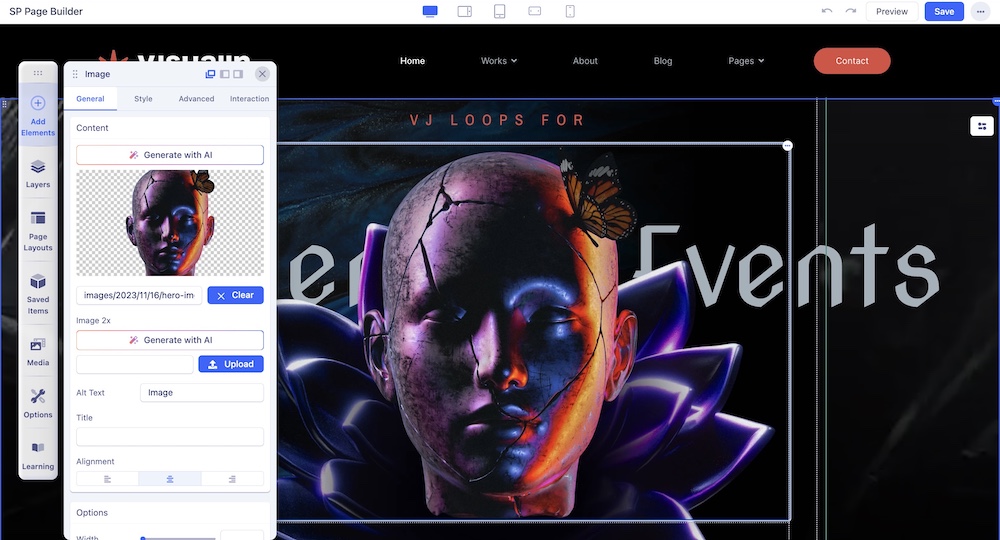Viewport: 1000px width, 540px height.
Task: Switch to the Interaction tab
Action: tap(249, 99)
